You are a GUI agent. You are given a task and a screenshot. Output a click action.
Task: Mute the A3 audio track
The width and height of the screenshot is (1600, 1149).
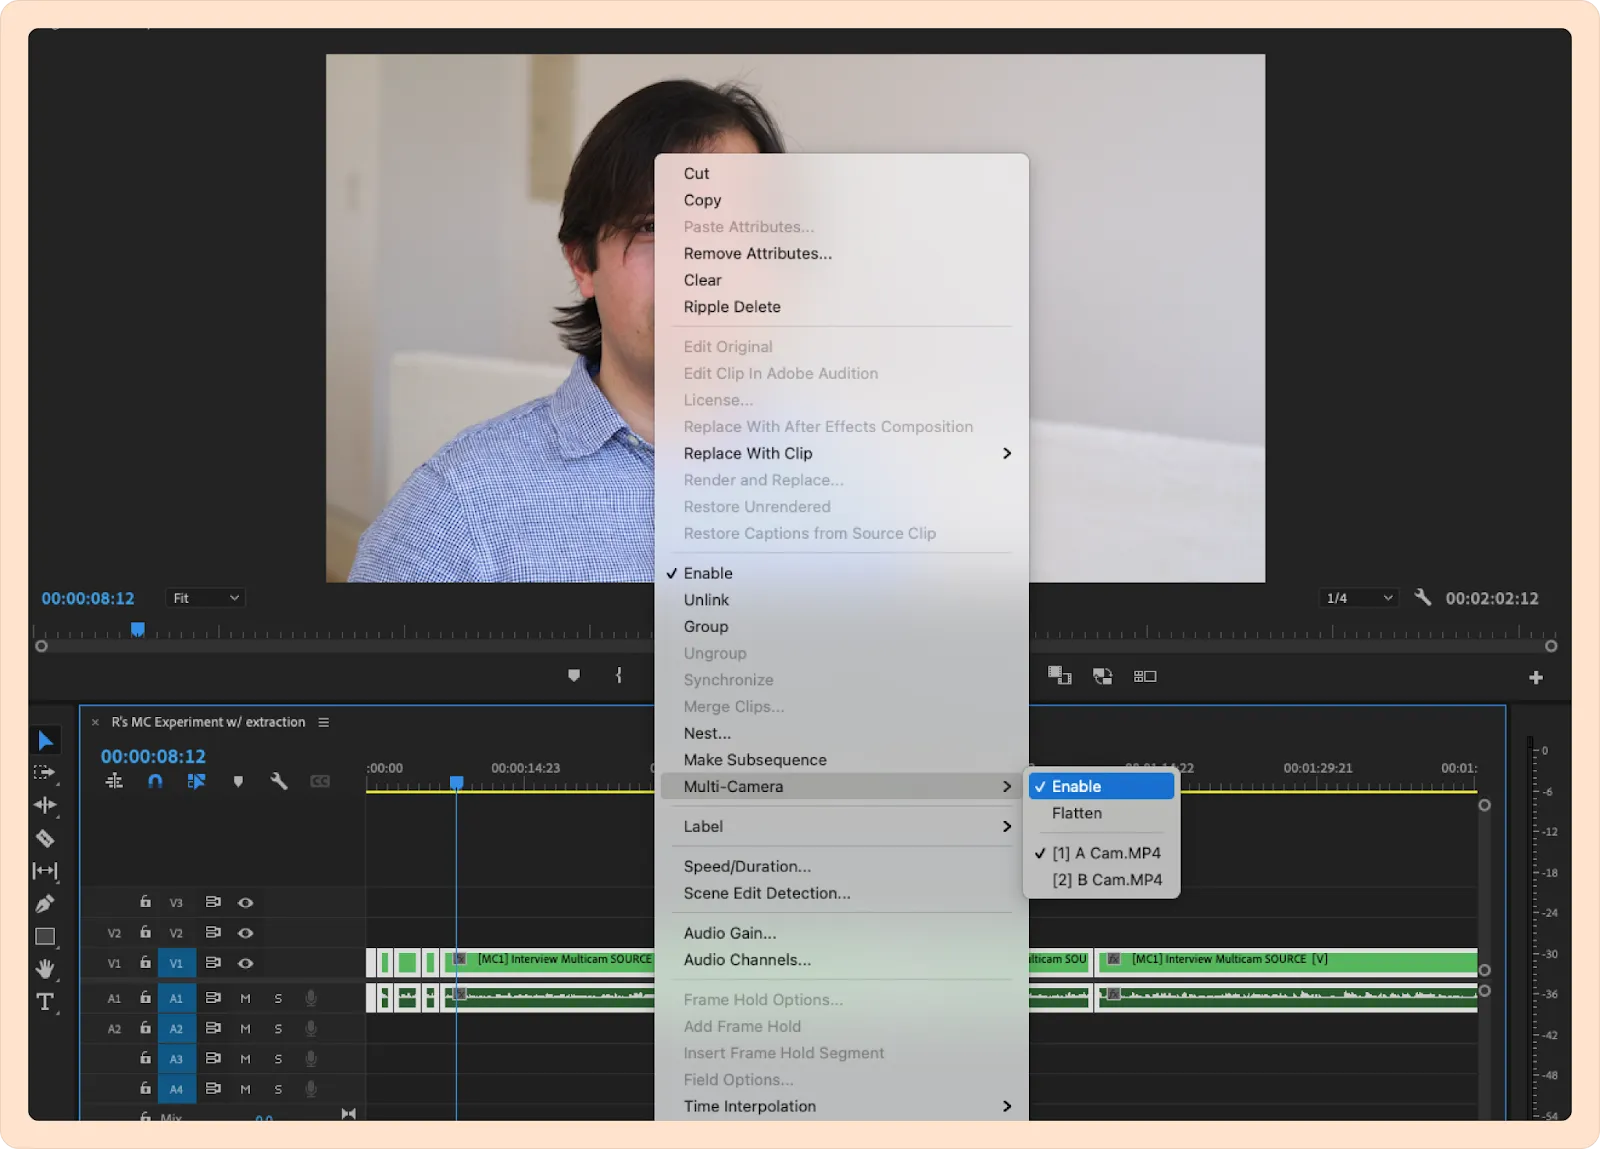pyautogui.click(x=245, y=1059)
